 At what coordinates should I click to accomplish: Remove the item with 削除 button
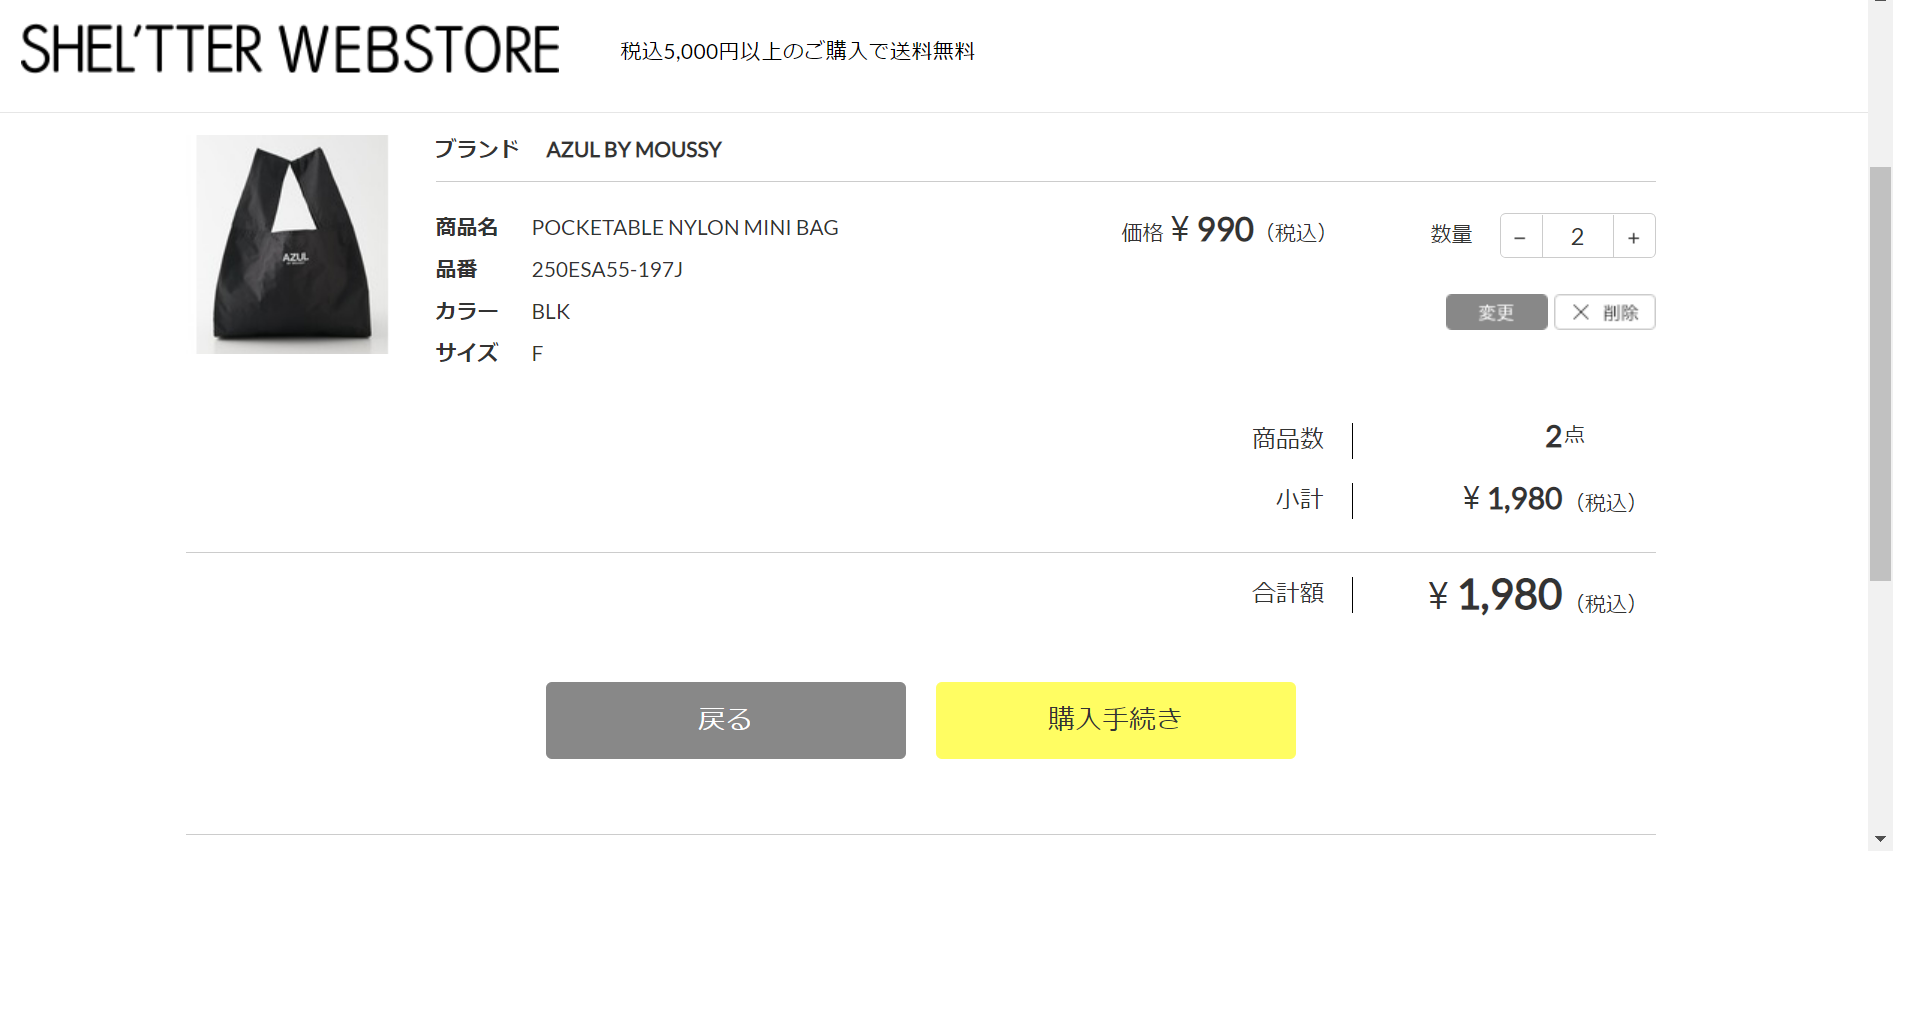point(1605,312)
